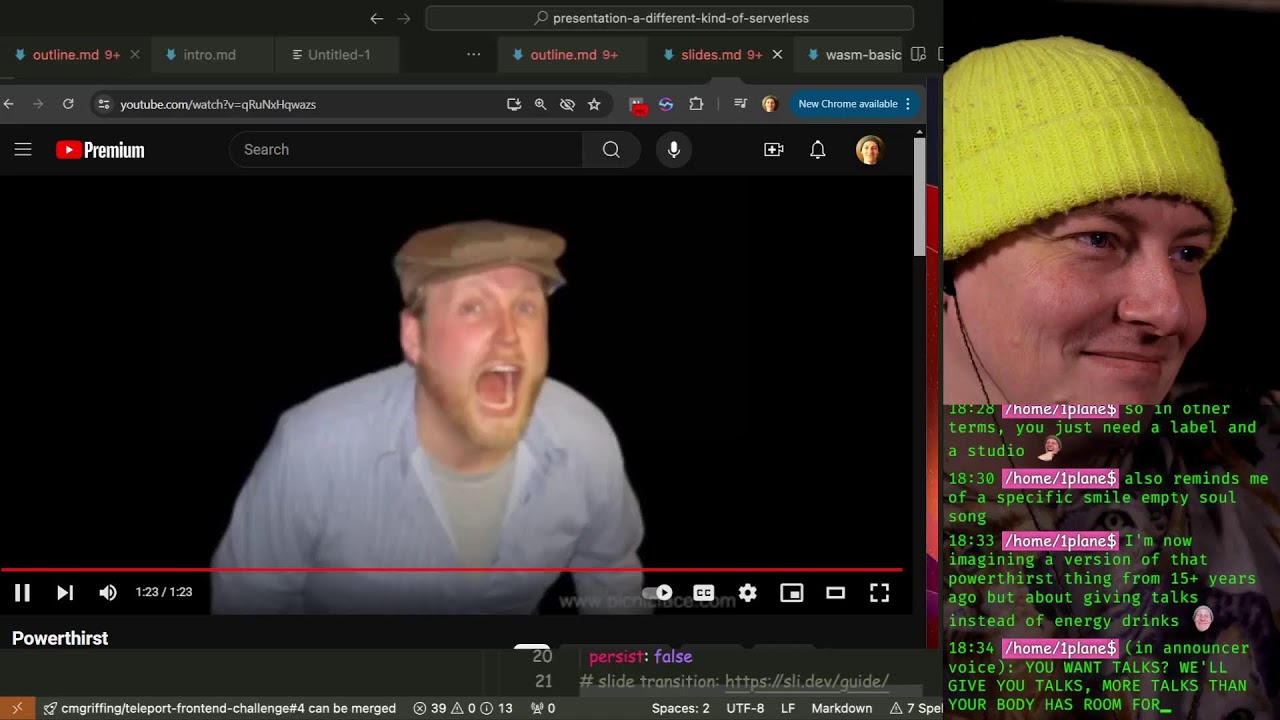
Task: Skip to next video
Action: [x=65, y=593]
